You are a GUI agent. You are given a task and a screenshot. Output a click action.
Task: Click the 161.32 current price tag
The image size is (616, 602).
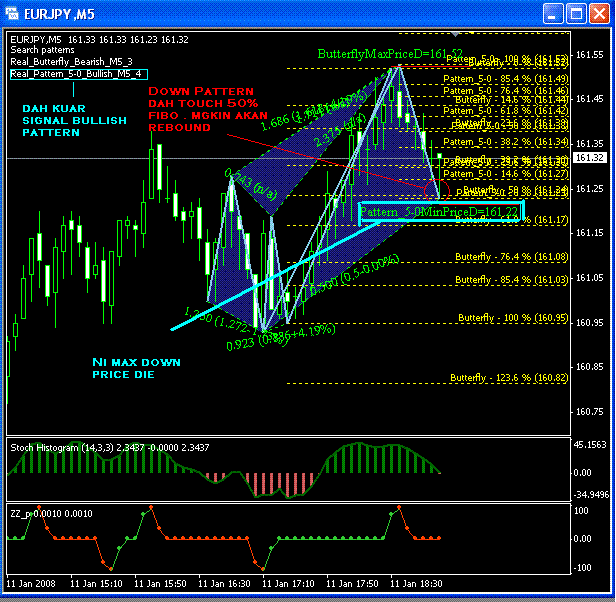click(589, 158)
